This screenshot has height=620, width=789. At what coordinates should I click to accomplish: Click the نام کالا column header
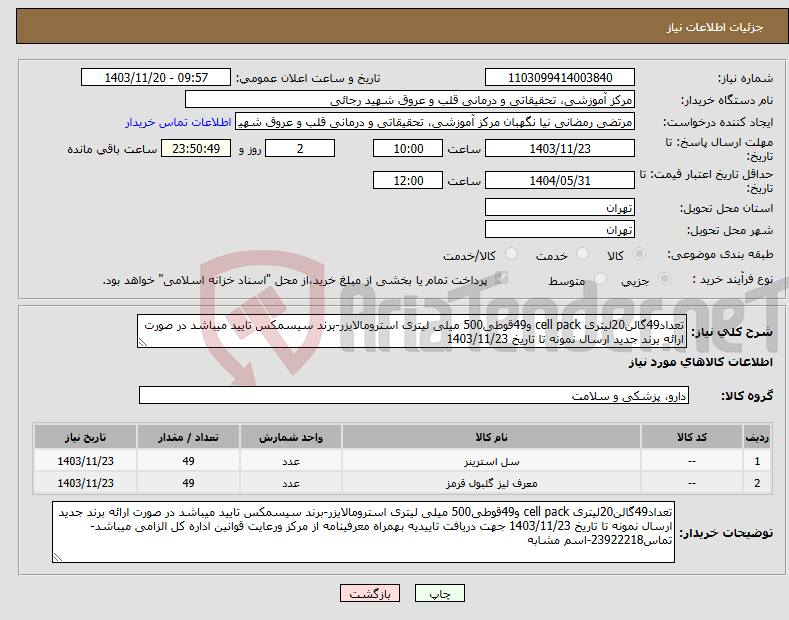[491, 437]
